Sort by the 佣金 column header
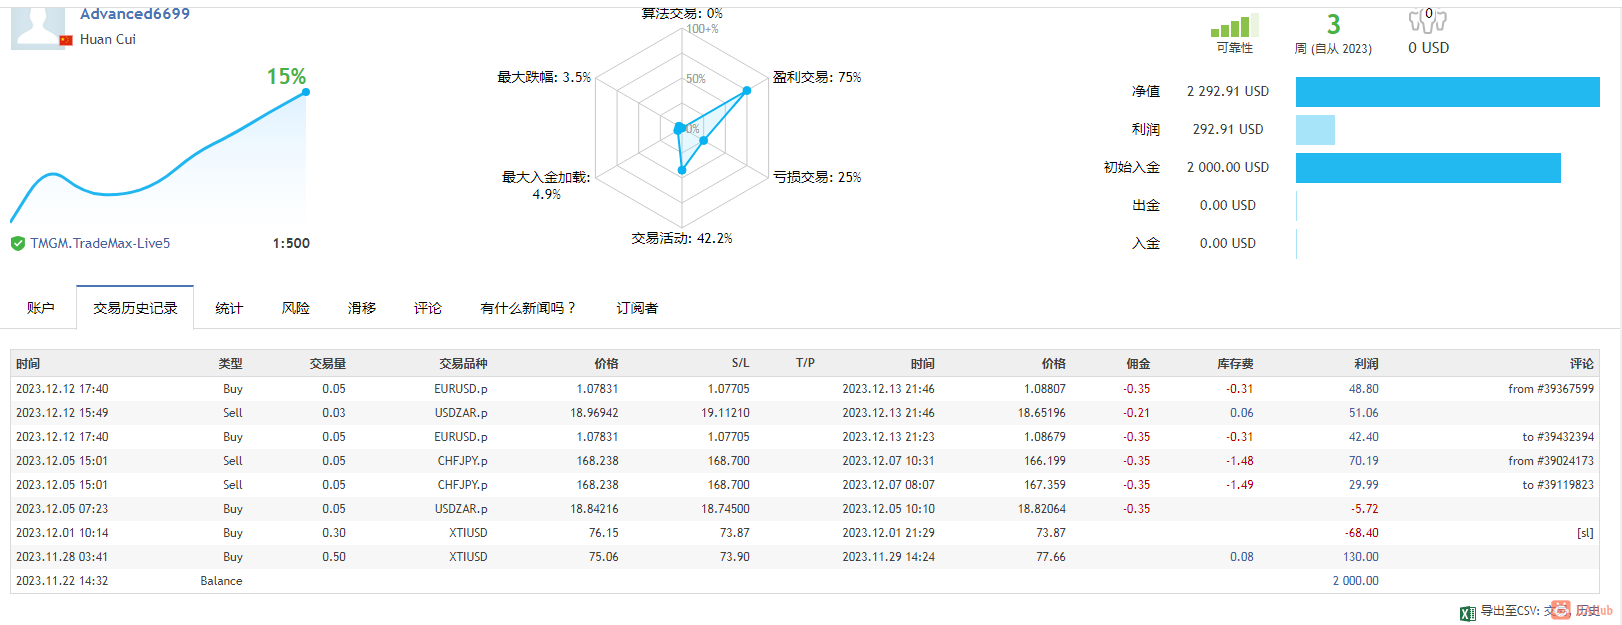 [1138, 364]
